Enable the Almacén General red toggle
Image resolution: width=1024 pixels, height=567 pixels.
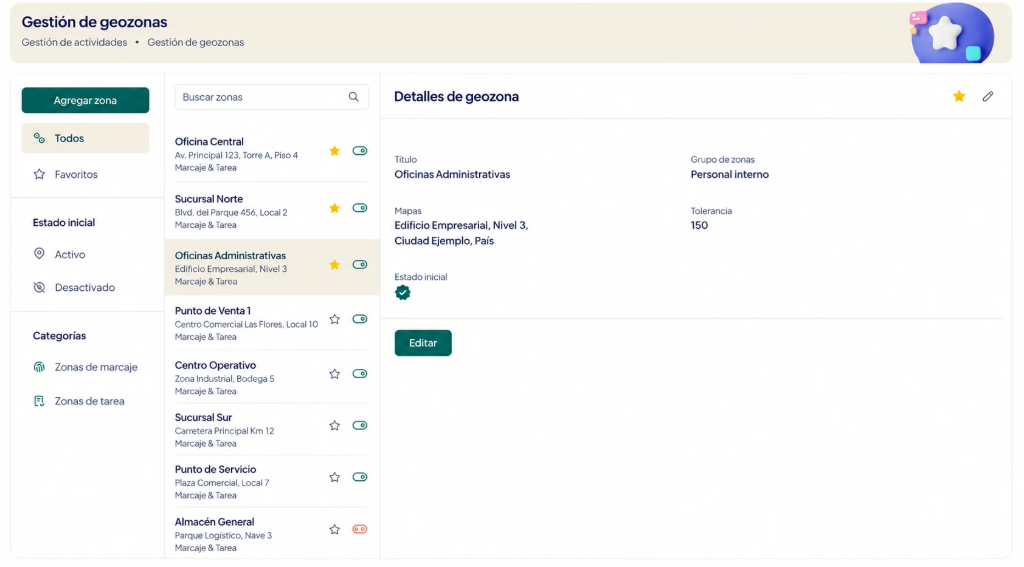(x=360, y=529)
